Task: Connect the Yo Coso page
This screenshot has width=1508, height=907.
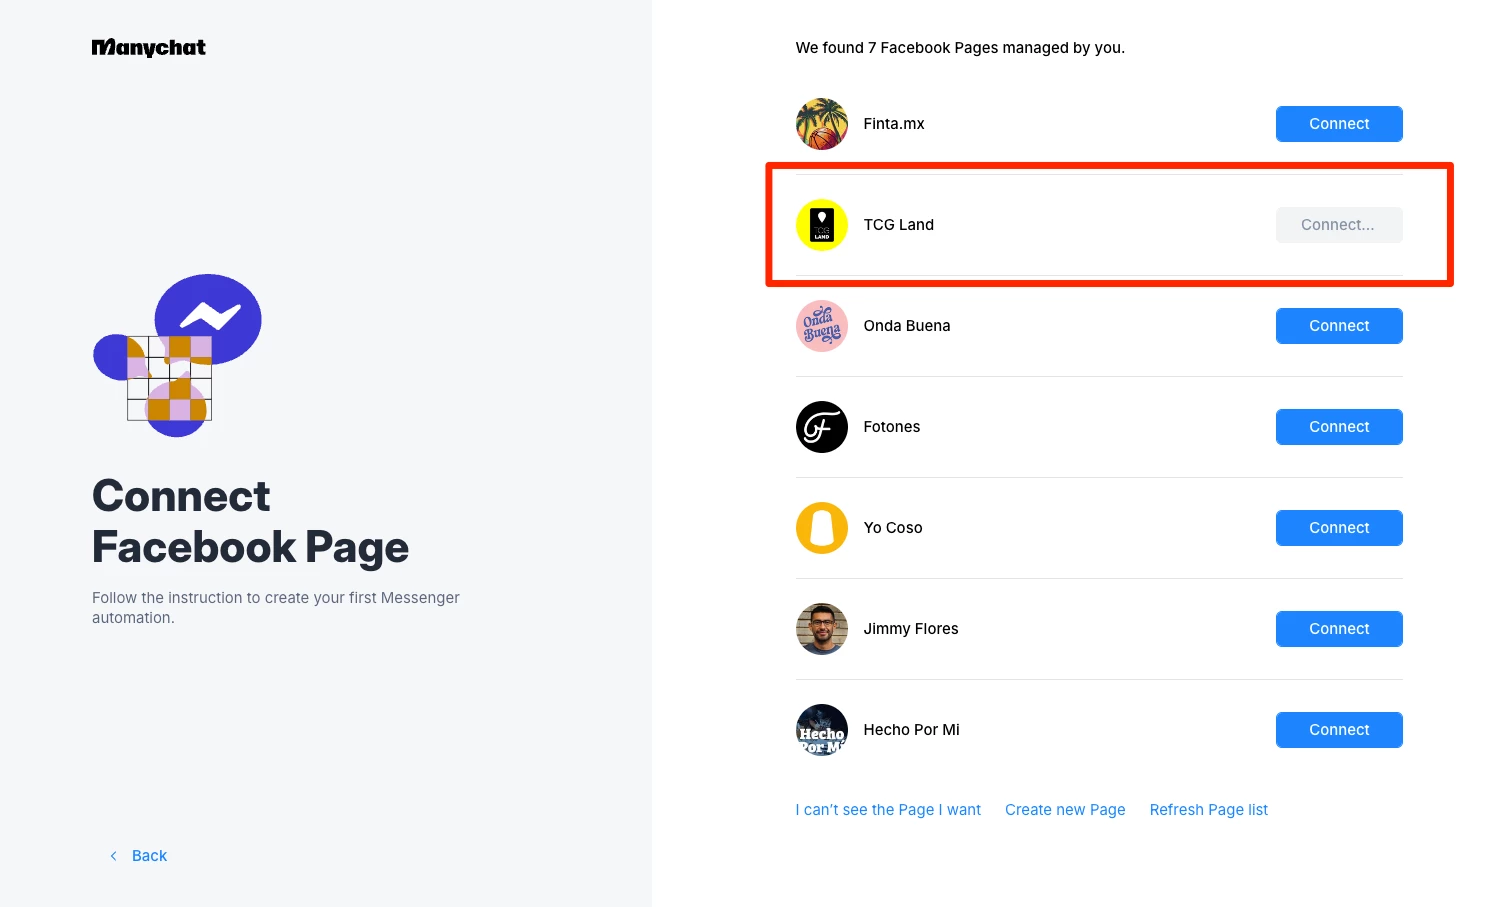Action: click(x=1339, y=528)
